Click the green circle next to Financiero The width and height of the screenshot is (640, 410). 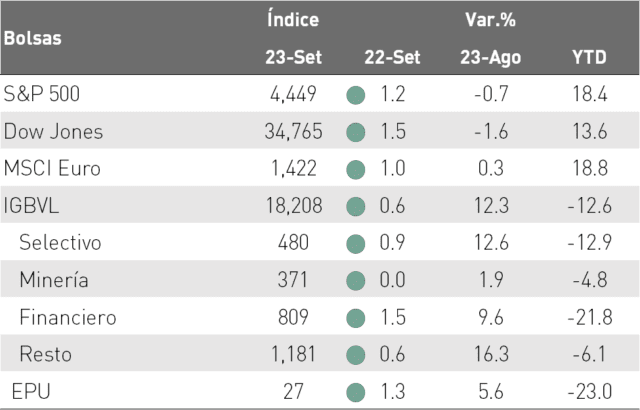pos(356,318)
